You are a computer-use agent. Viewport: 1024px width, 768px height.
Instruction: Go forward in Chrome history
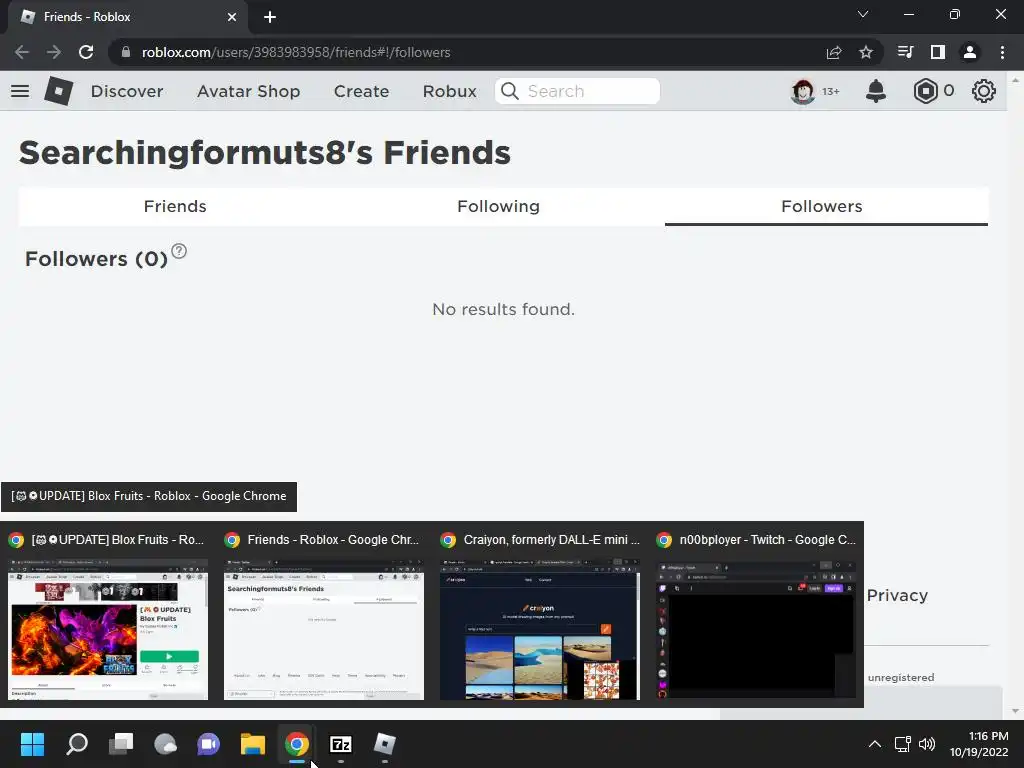54,52
